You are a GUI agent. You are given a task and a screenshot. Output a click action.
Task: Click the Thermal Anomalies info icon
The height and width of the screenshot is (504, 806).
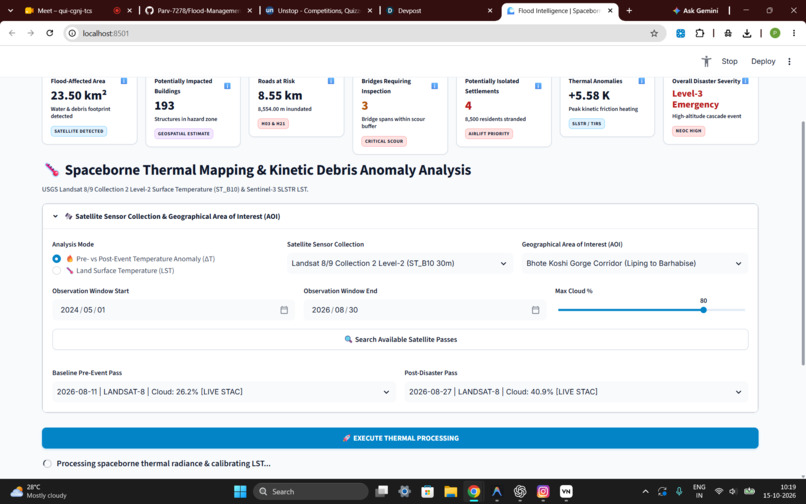642,81
